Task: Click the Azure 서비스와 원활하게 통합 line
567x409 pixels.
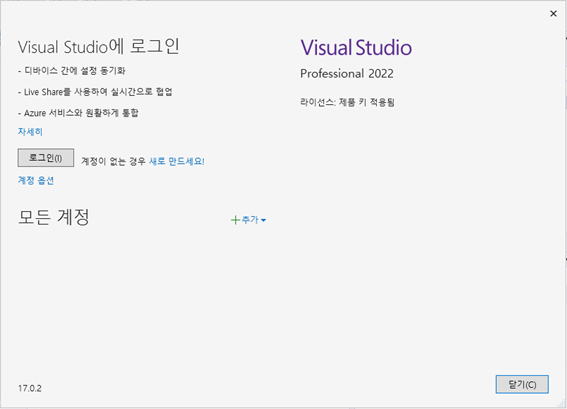Action: click(78, 113)
